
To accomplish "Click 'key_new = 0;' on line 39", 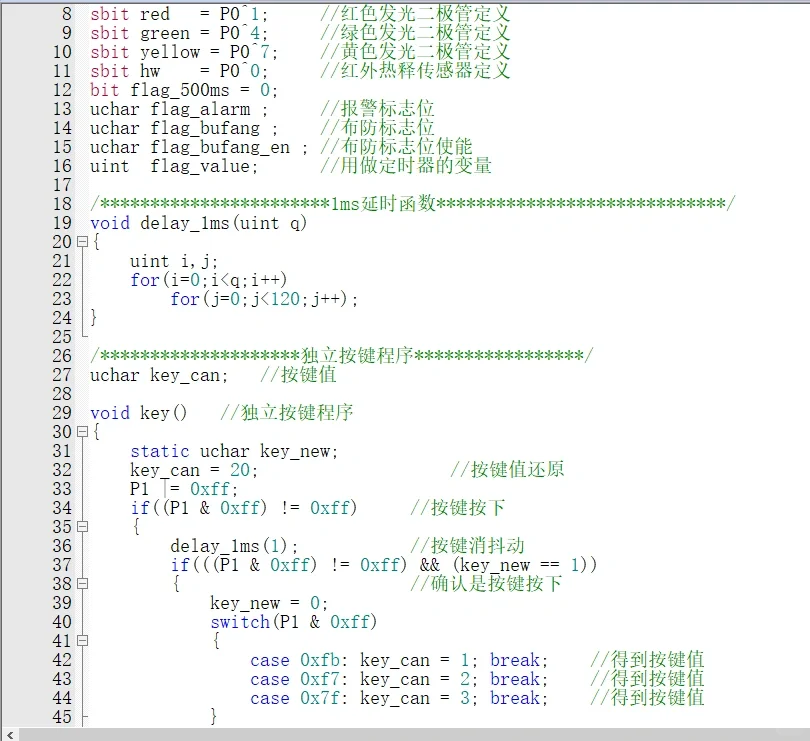I will coord(269,603).
